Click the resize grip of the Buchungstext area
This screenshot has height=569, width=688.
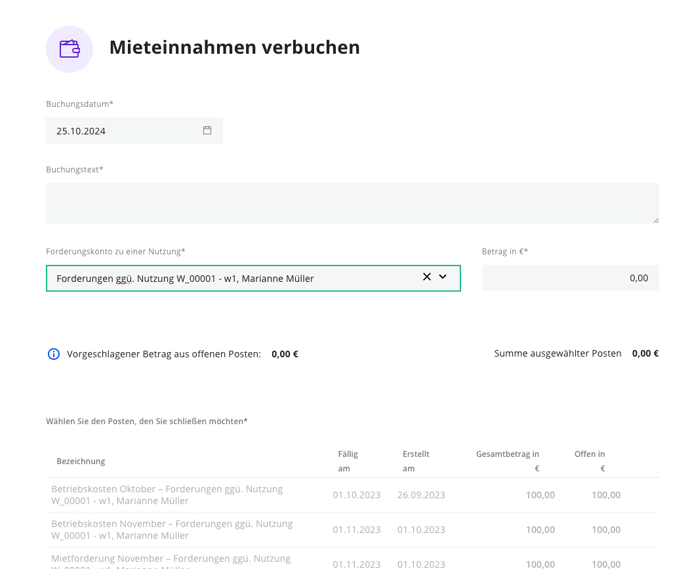click(x=656, y=220)
